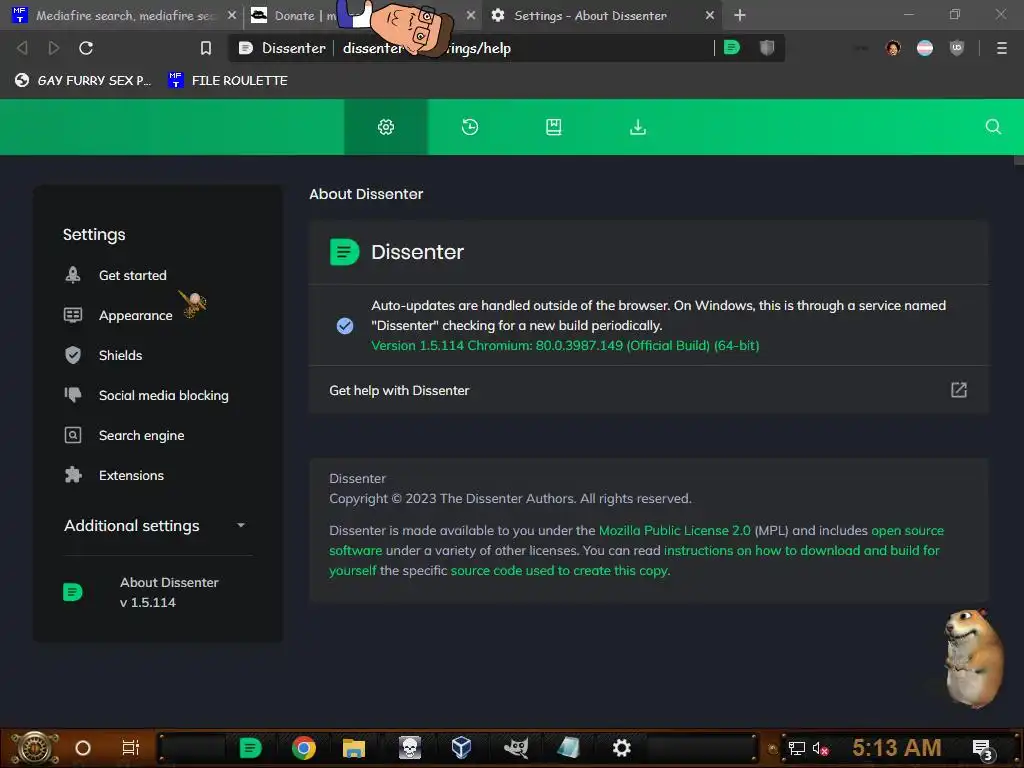
Task: Select About Dissenter v 1.5.114 in sidebar
Action: [168, 592]
